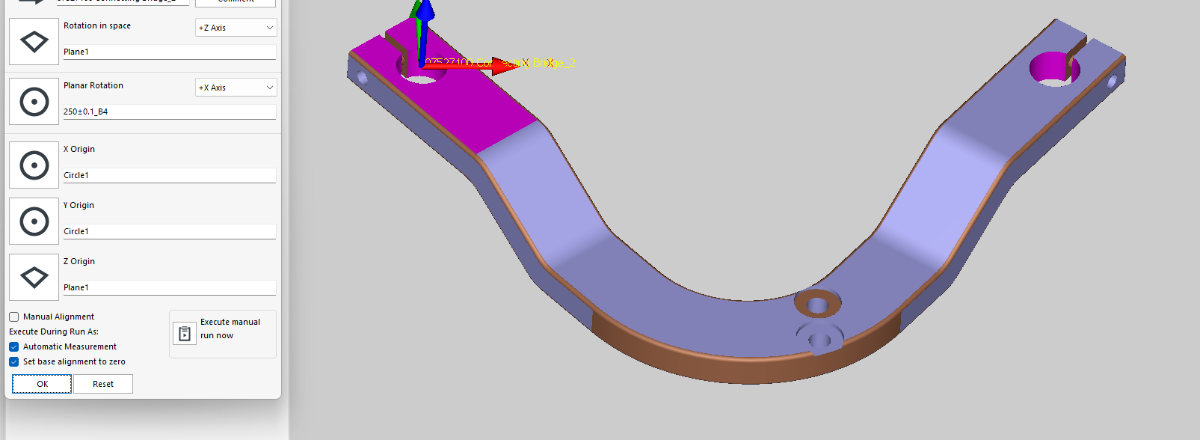Select the Y Origin circle feature icon
The image size is (1200, 440).
(x=34, y=221)
